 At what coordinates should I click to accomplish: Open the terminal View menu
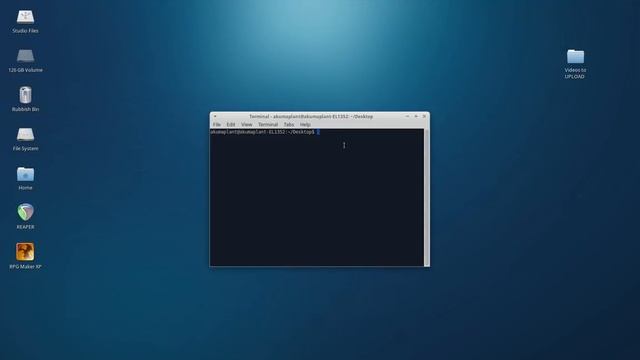[247, 124]
